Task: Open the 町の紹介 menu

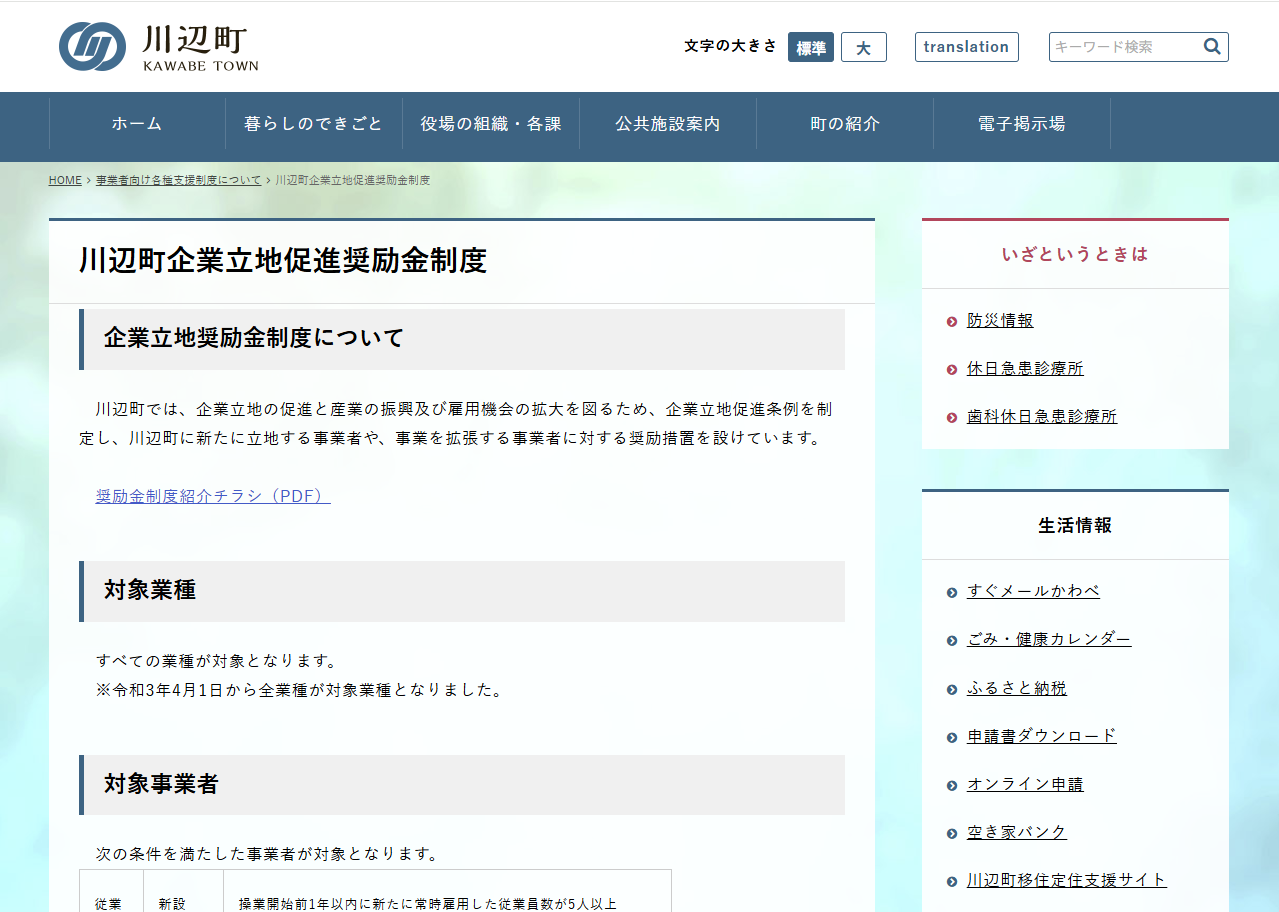Action: click(845, 124)
